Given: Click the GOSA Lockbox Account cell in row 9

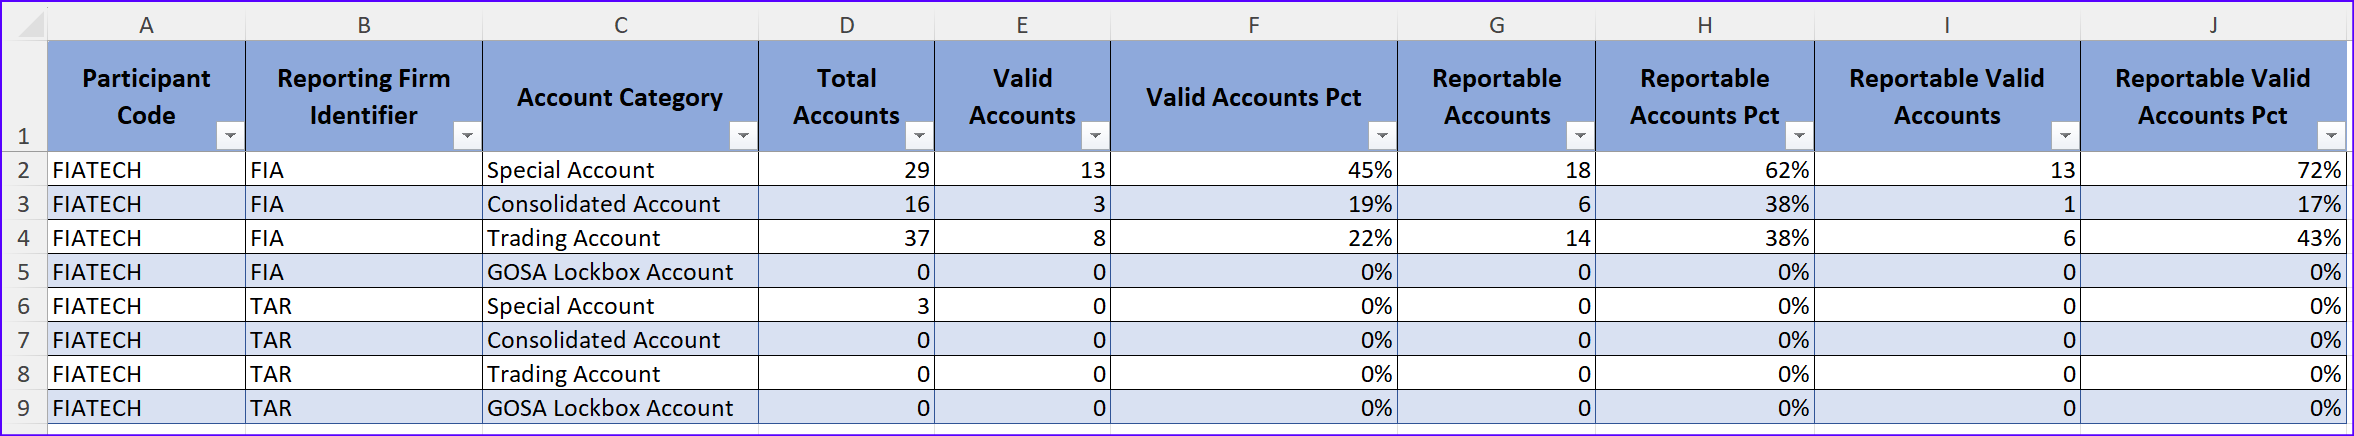Looking at the screenshot, I should [x=618, y=408].
